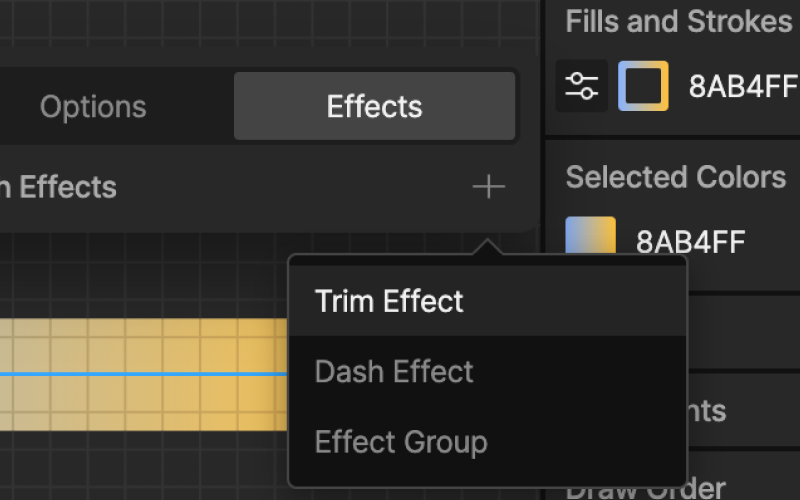Open the gradient stroke swatch in Fills and Strokes
800x500 pixels.
point(643,86)
